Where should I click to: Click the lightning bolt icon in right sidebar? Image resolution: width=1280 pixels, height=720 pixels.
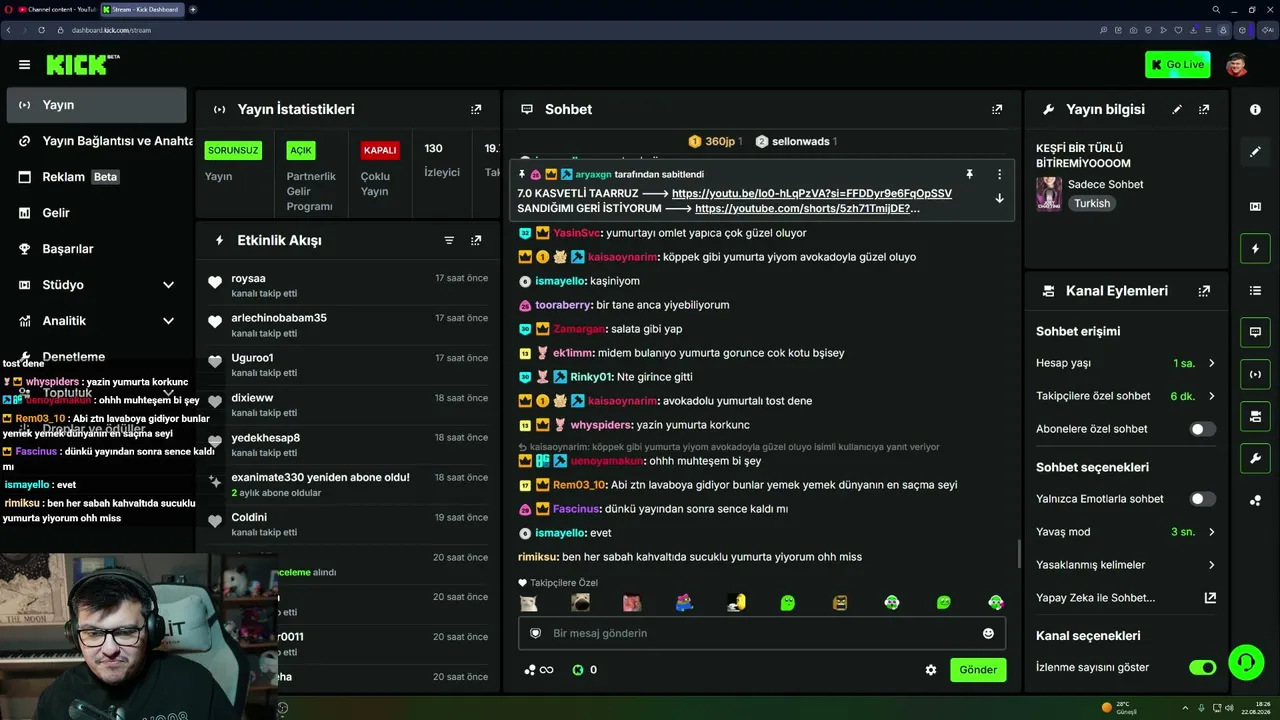click(x=1255, y=248)
